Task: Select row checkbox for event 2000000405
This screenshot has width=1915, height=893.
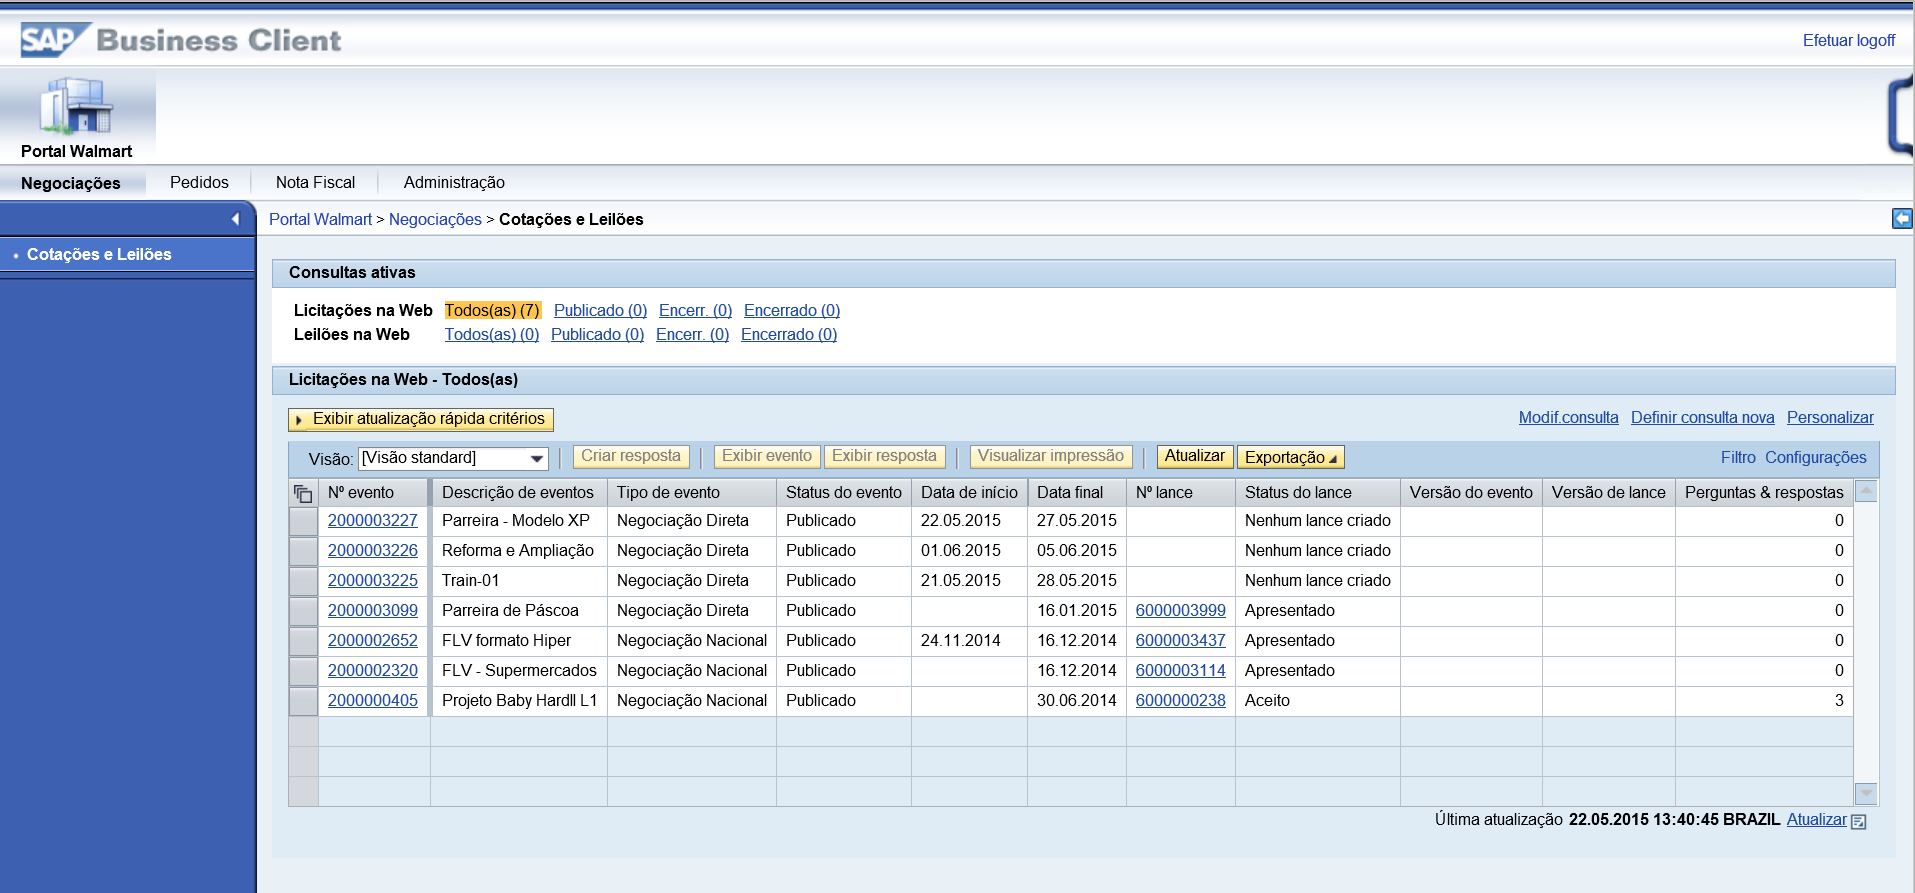Action: [303, 701]
